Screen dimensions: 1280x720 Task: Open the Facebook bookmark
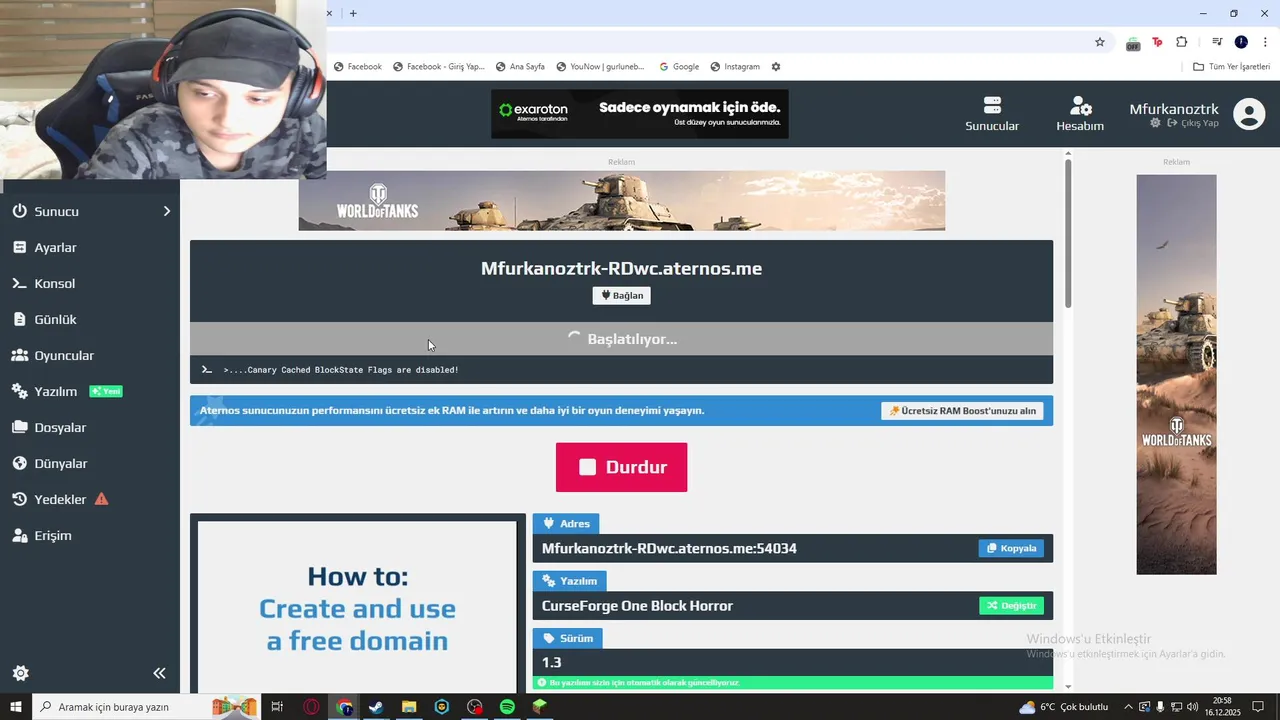click(358, 67)
